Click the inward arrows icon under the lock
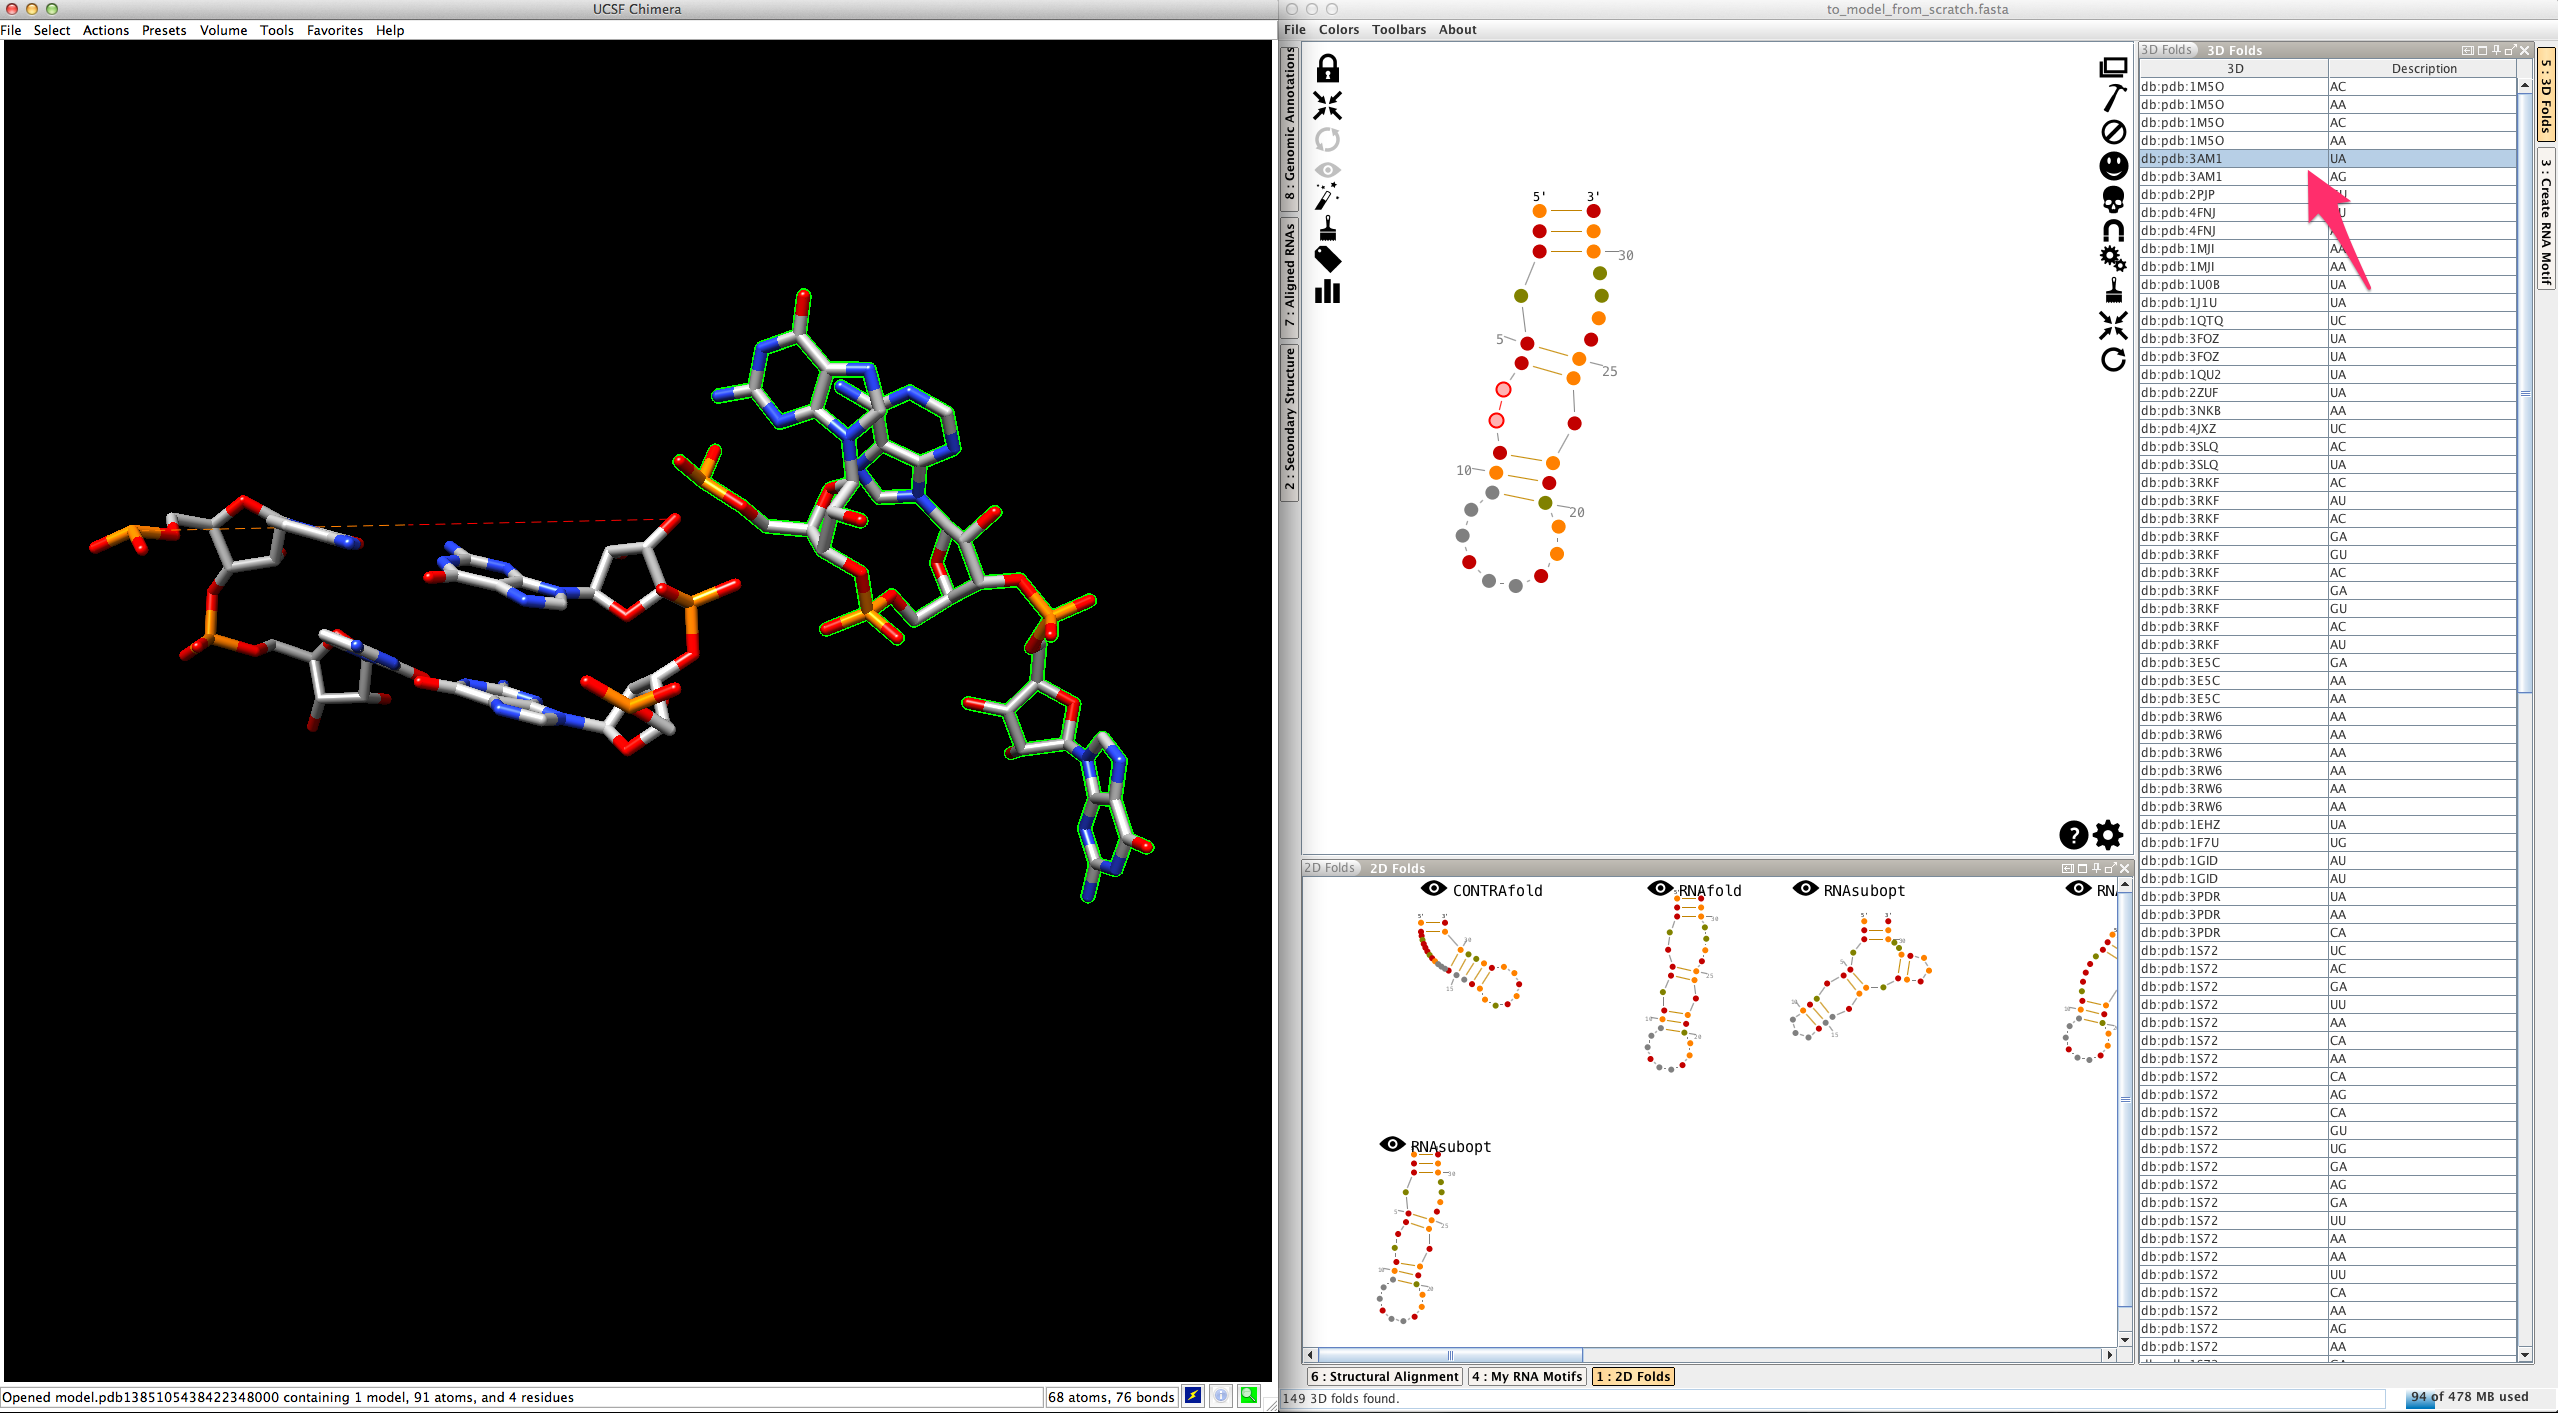 [1327, 105]
